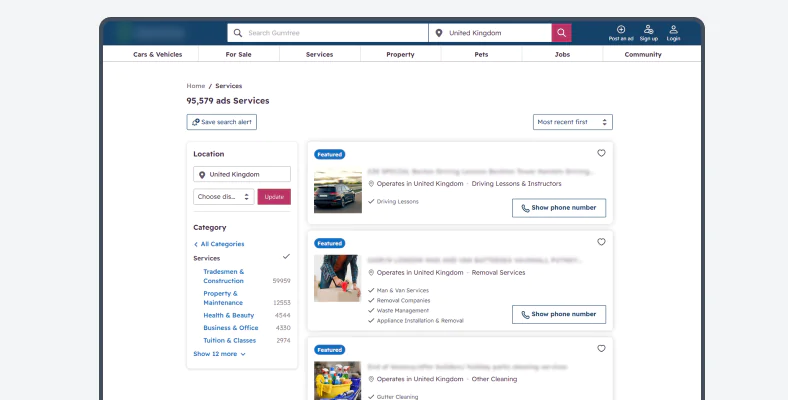Click the Update location button
Image resolution: width=788 pixels, height=400 pixels.
click(x=274, y=197)
